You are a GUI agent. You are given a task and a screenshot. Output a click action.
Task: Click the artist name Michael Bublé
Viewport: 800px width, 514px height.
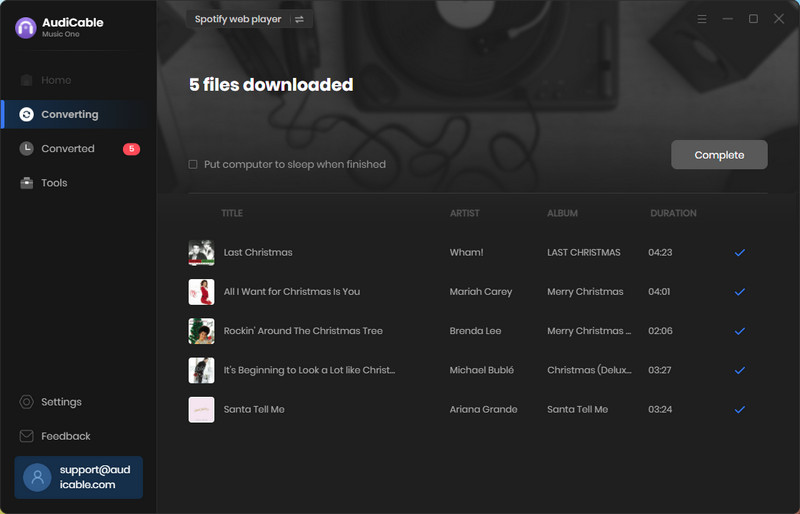click(x=482, y=370)
